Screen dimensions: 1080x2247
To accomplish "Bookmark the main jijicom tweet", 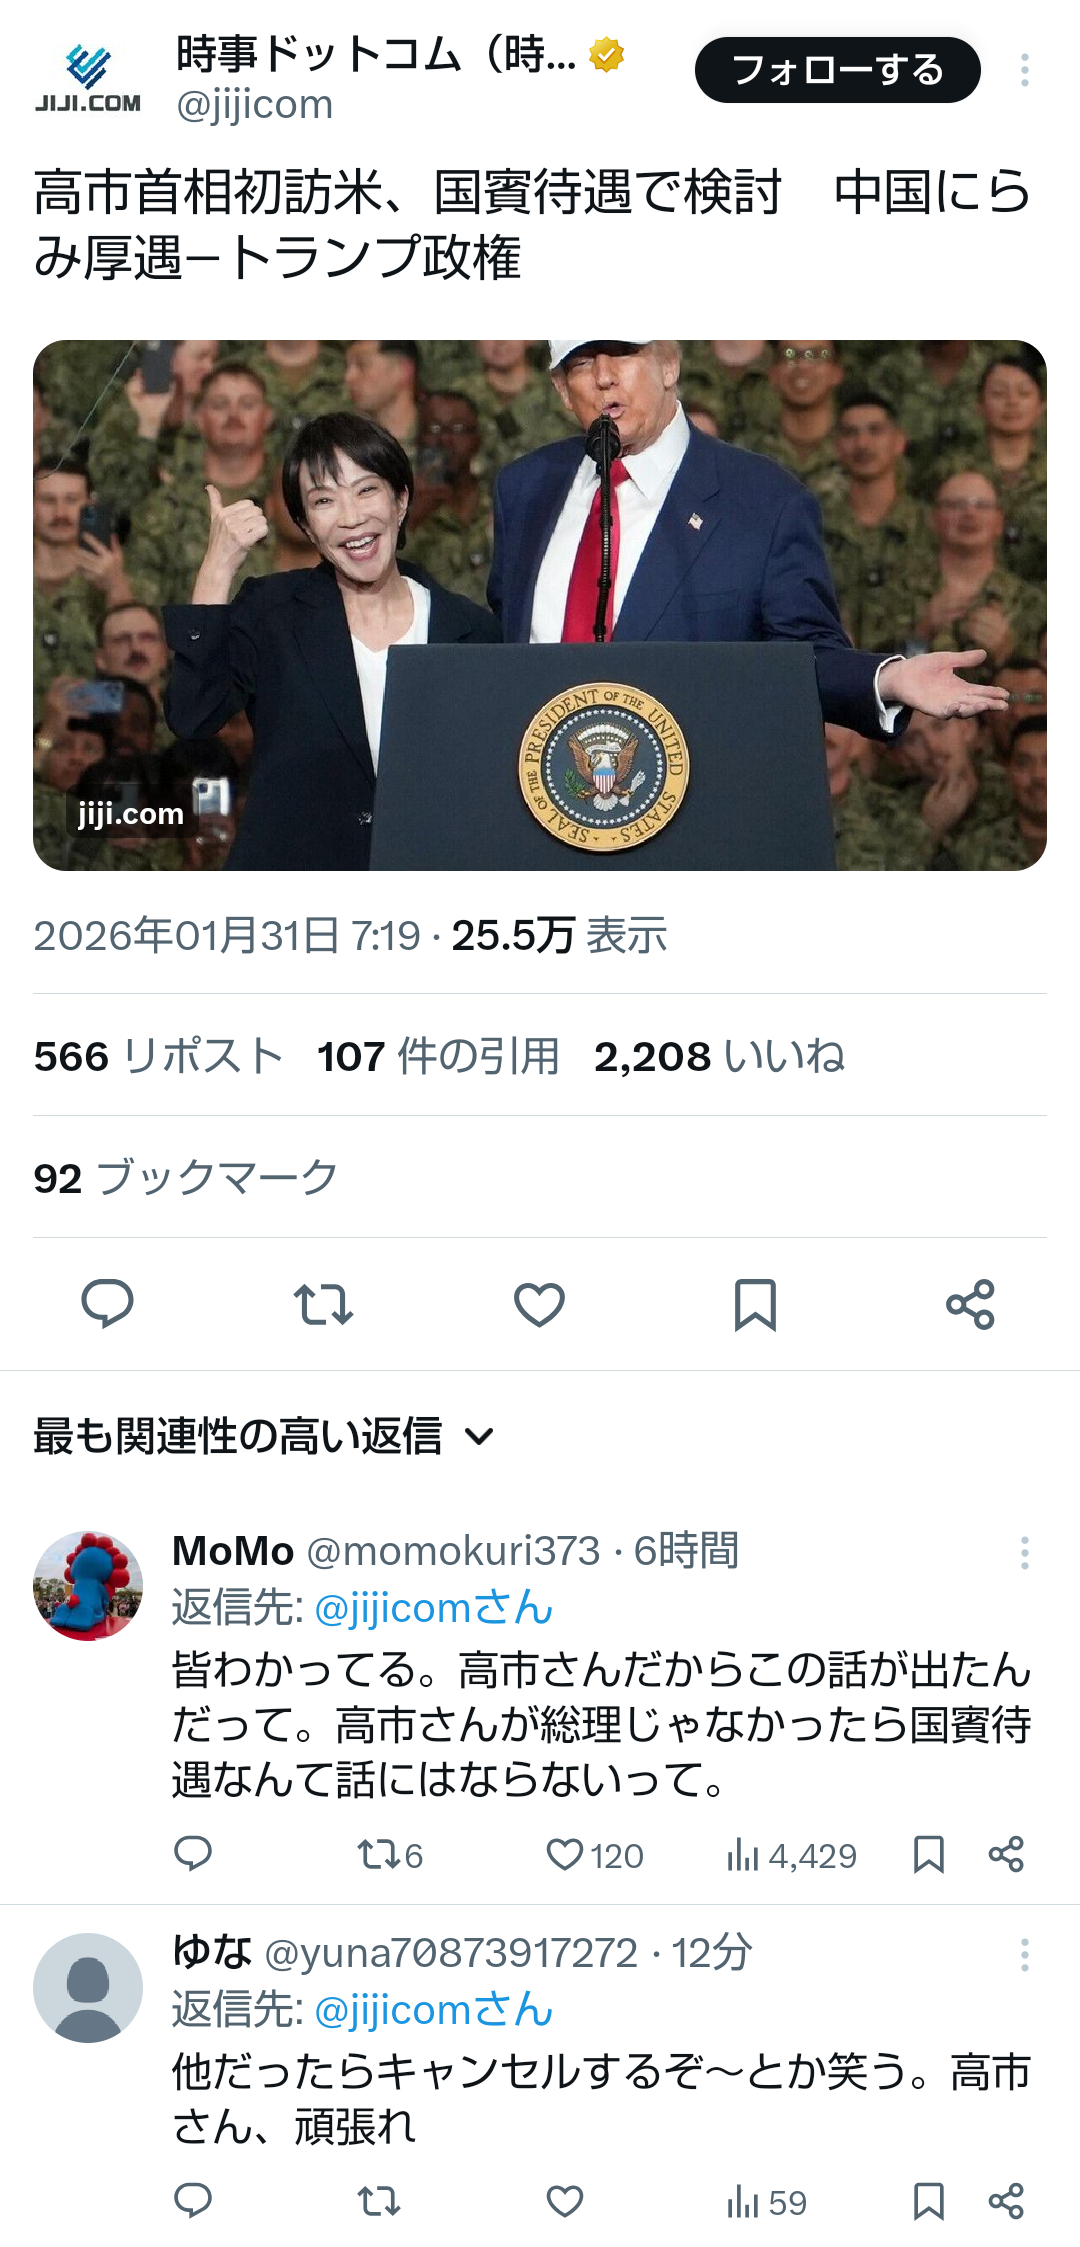I will (x=755, y=1304).
